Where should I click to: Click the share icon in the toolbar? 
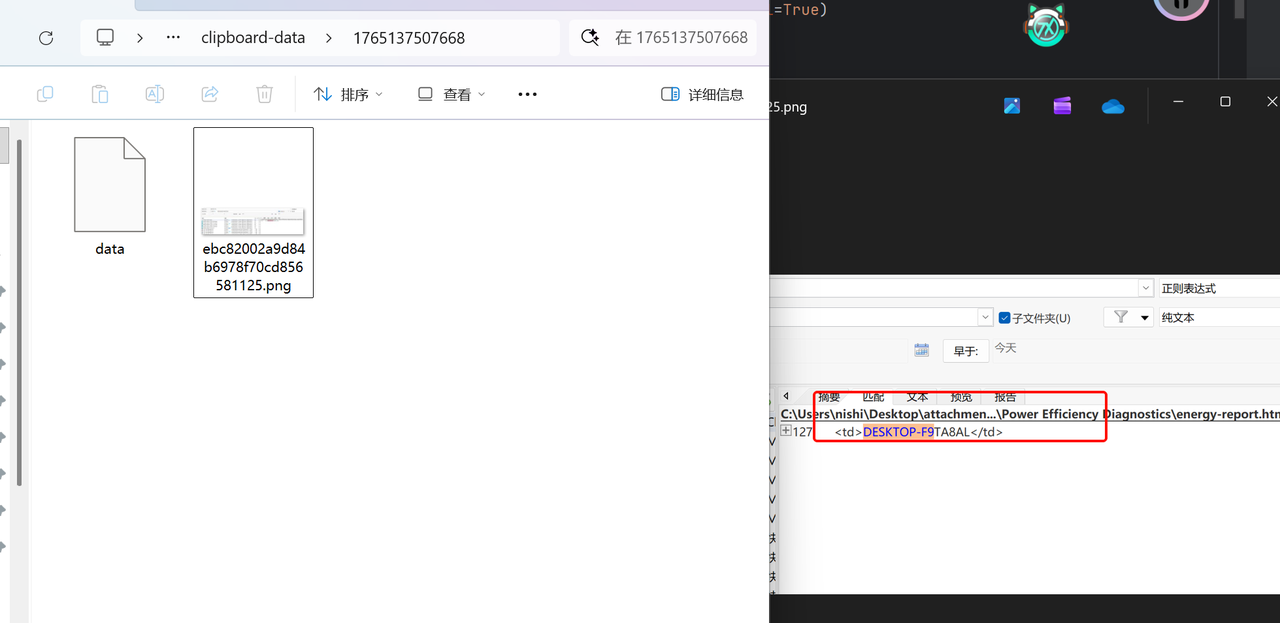[210, 94]
